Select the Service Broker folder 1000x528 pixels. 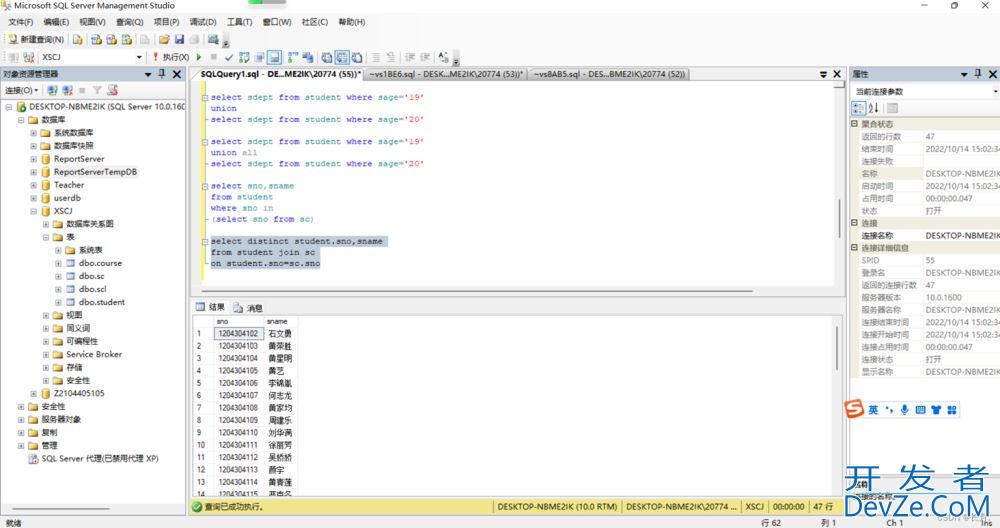tap(94, 354)
